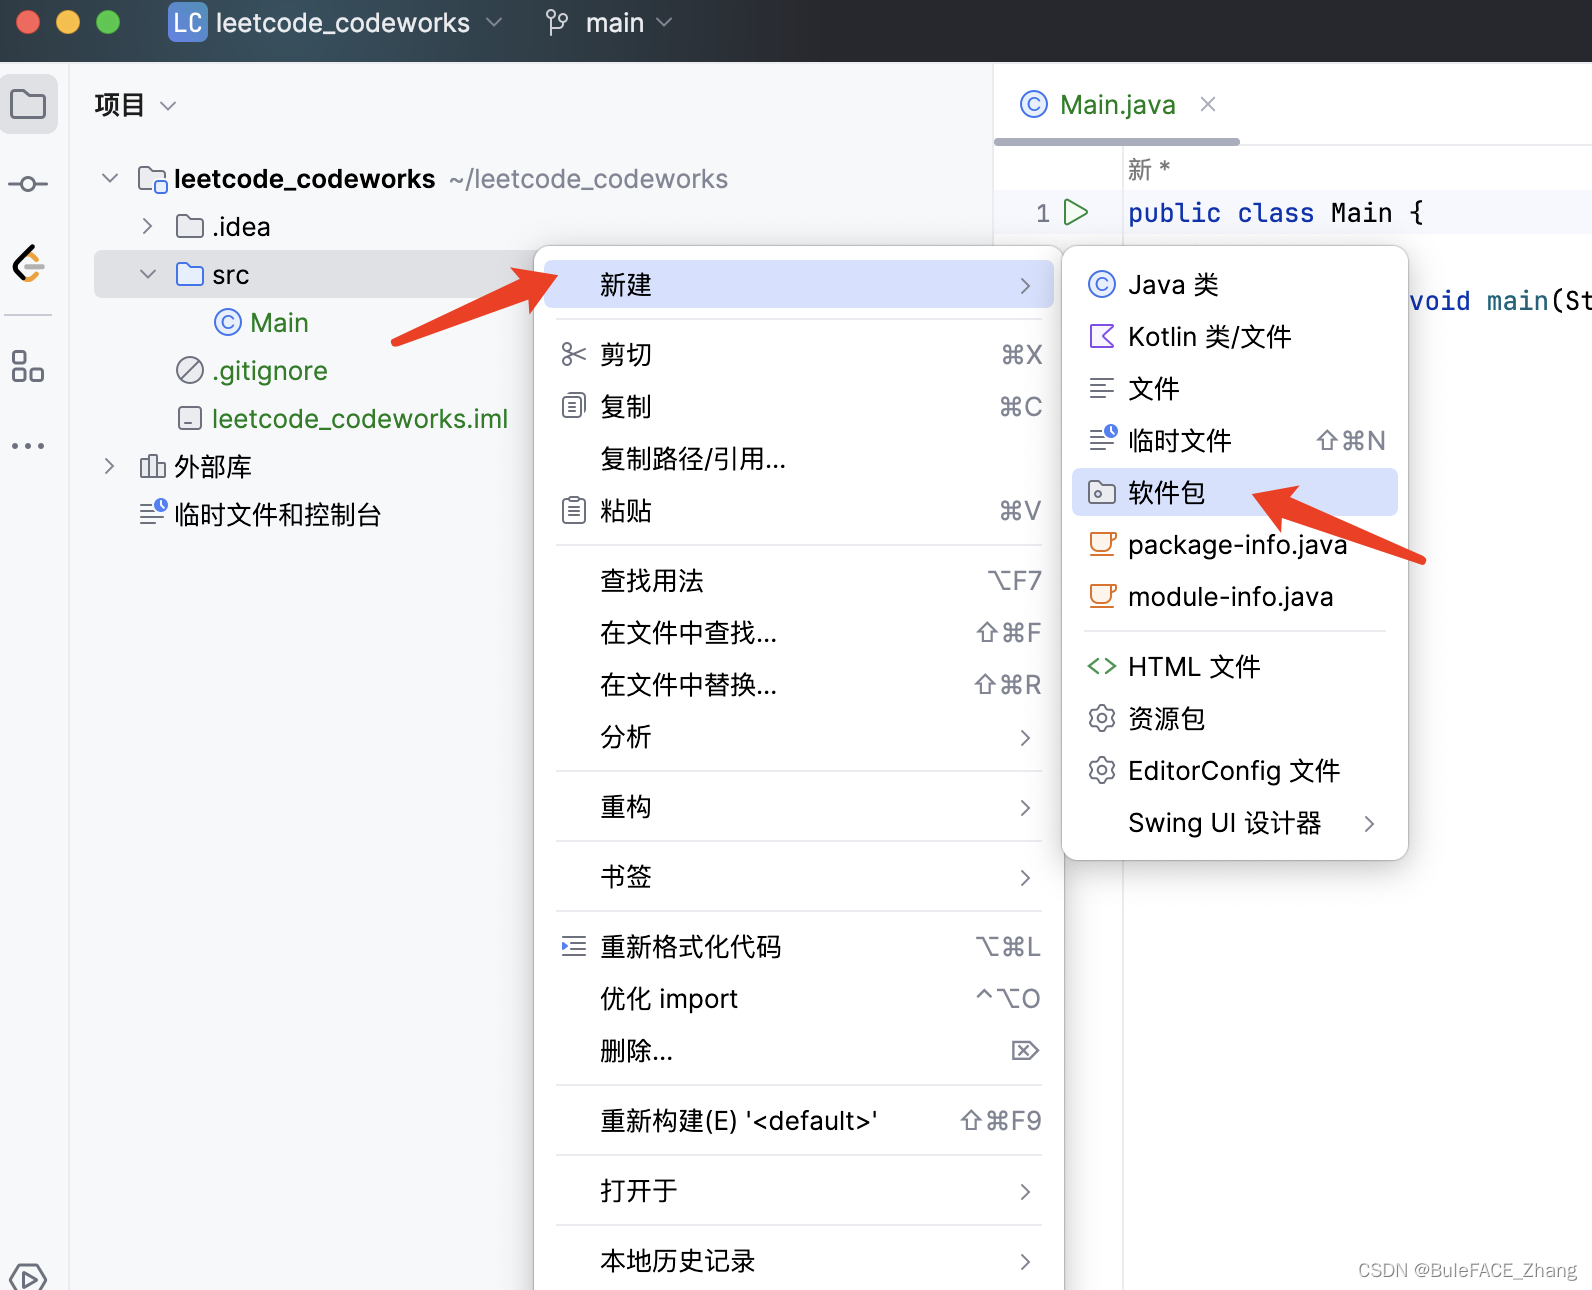The height and width of the screenshot is (1290, 1592).
Task: Click line 1 'public class Main' in editor
Action: coord(1275,212)
